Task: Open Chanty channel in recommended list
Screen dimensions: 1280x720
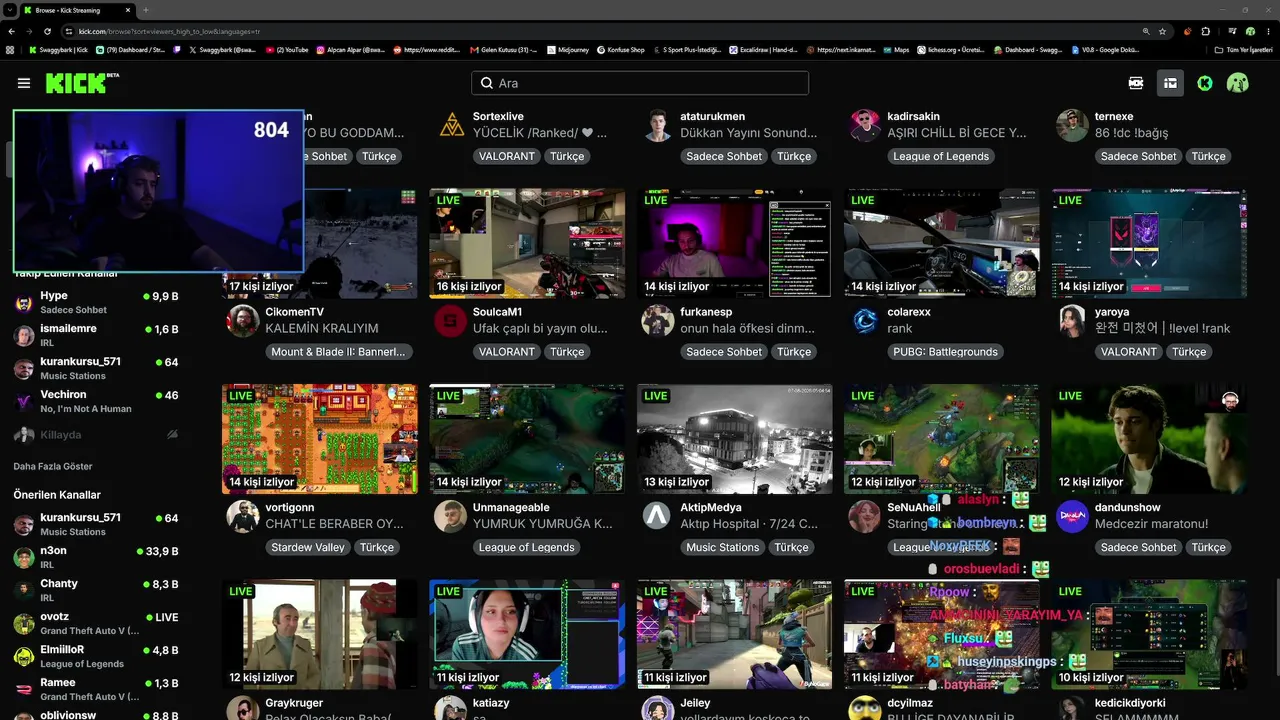Action: 96,590
